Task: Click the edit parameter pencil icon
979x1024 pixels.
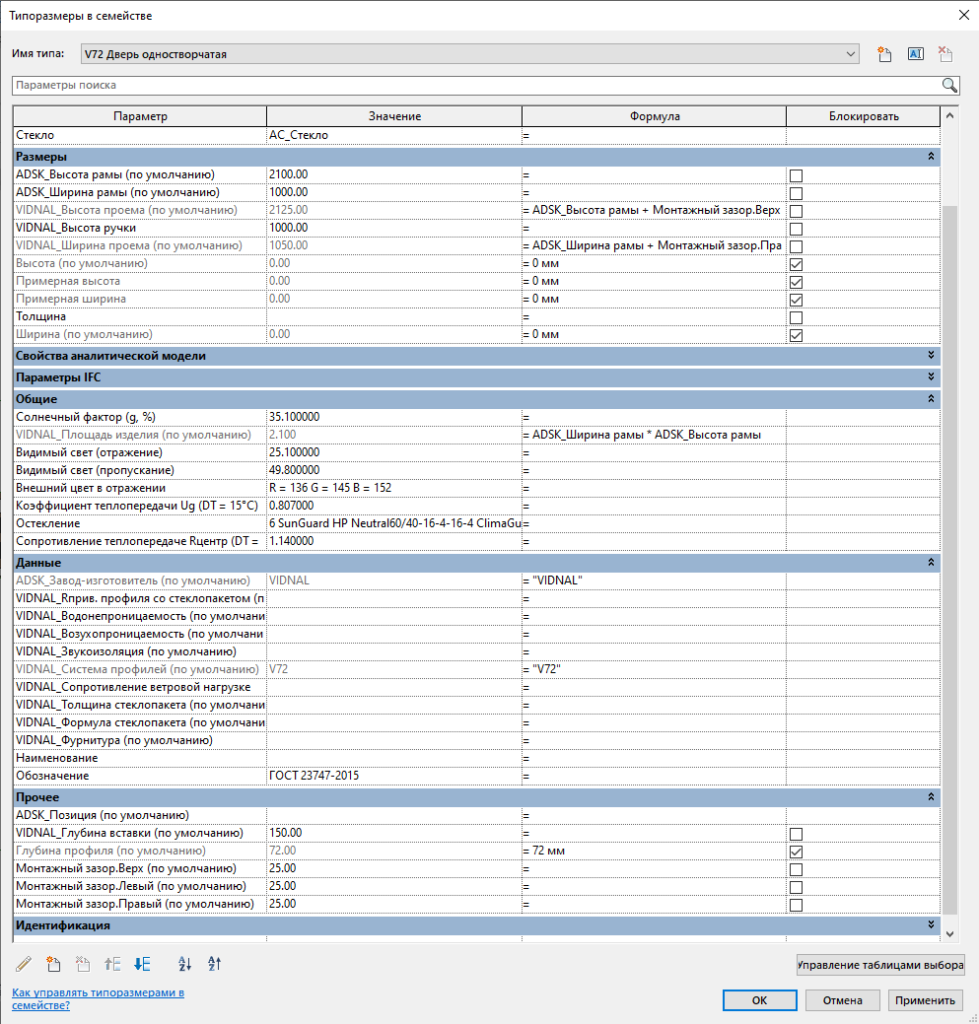Action: [x=24, y=963]
